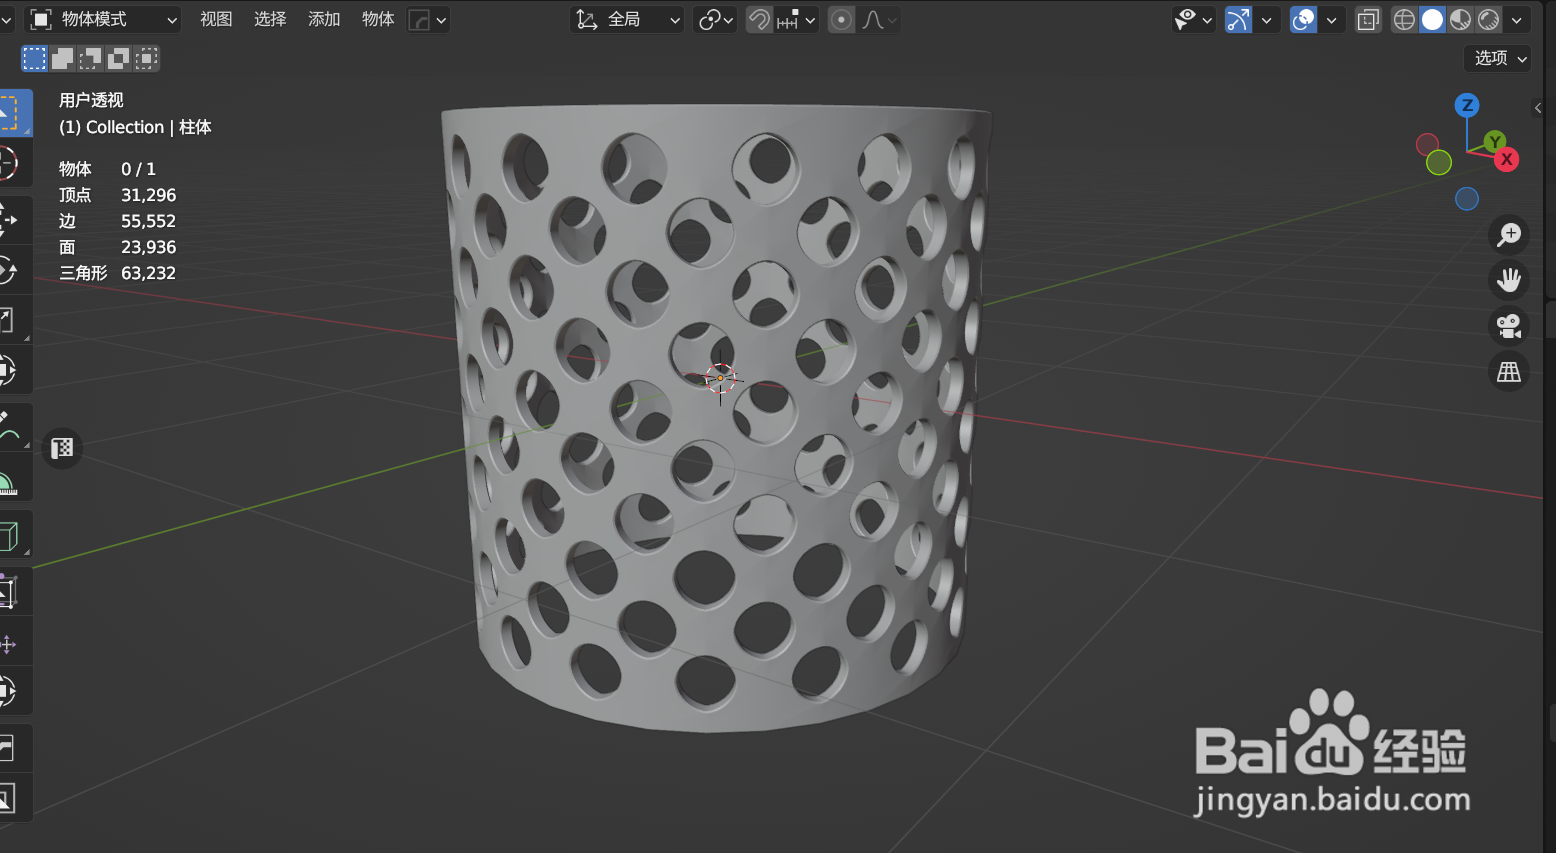Select the perforated cylinder object
Image resolution: width=1556 pixels, height=853 pixels.
click(718, 420)
